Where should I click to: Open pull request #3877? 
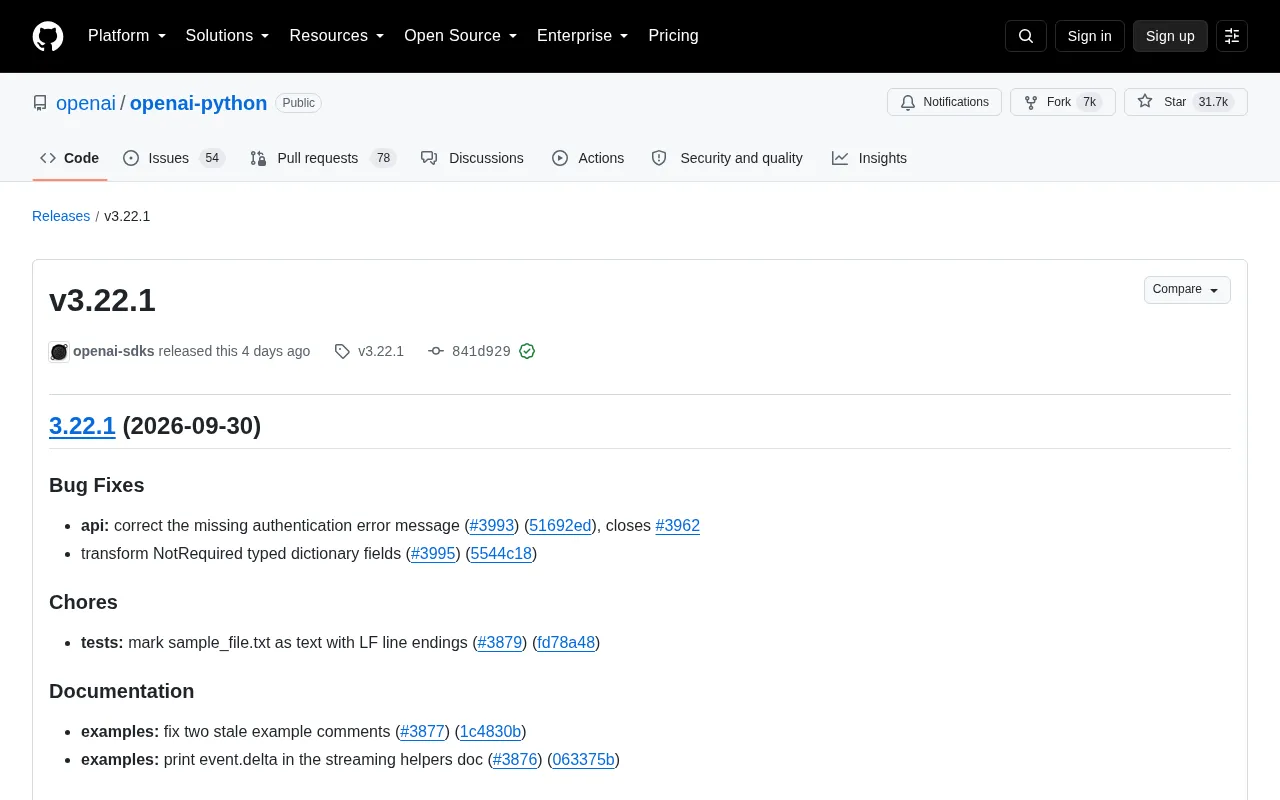pyautogui.click(x=423, y=731)
